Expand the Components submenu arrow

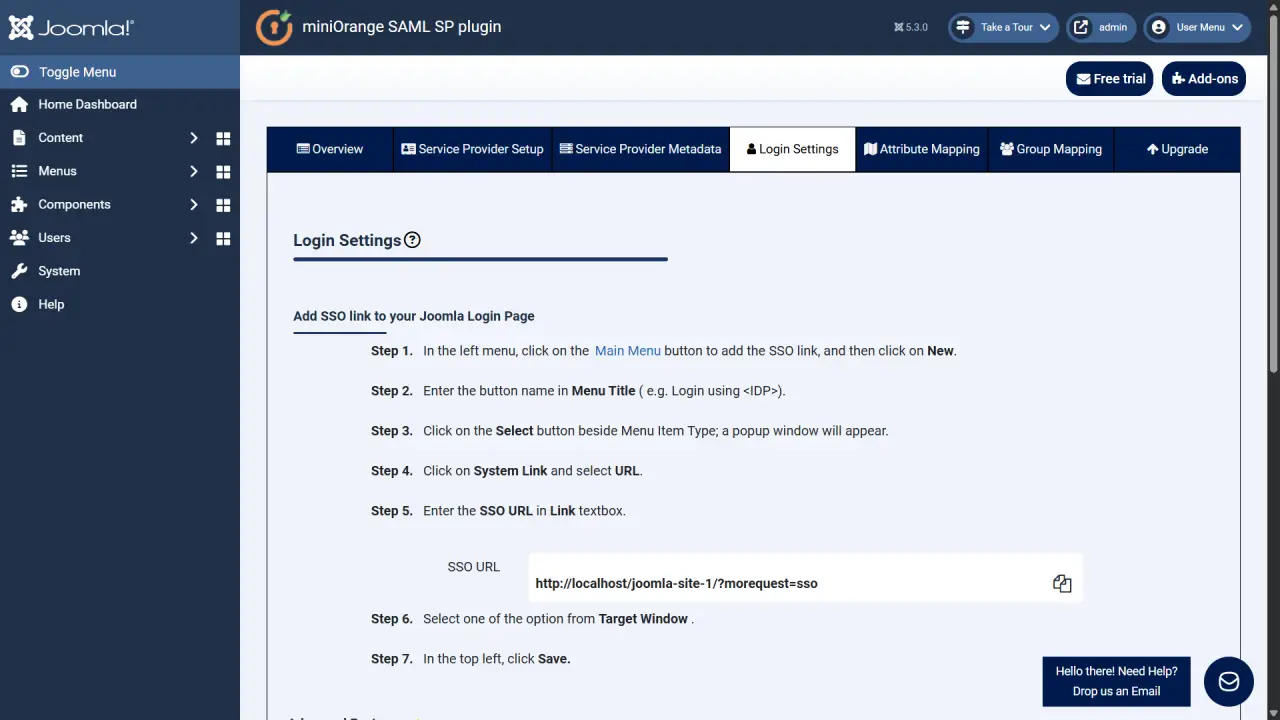tap(194, 205)
